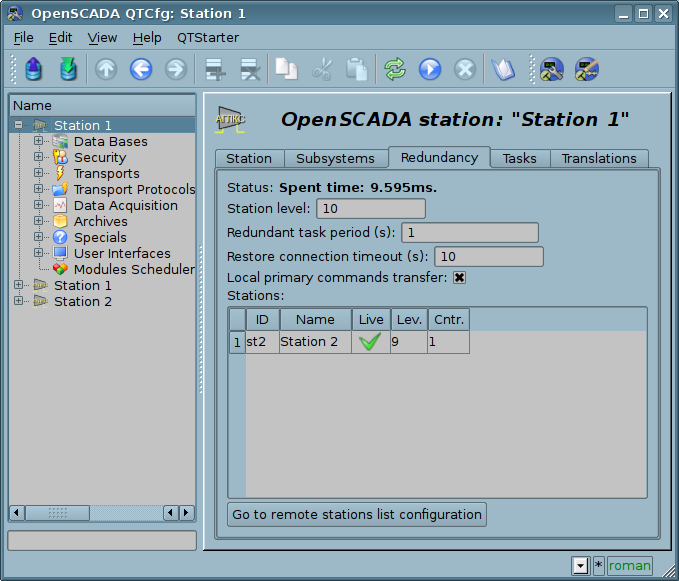The height and width of the screenshot is (581, 679).
Task: Click the tree scrollbar's left arrow at the far left
Action: 17,513
